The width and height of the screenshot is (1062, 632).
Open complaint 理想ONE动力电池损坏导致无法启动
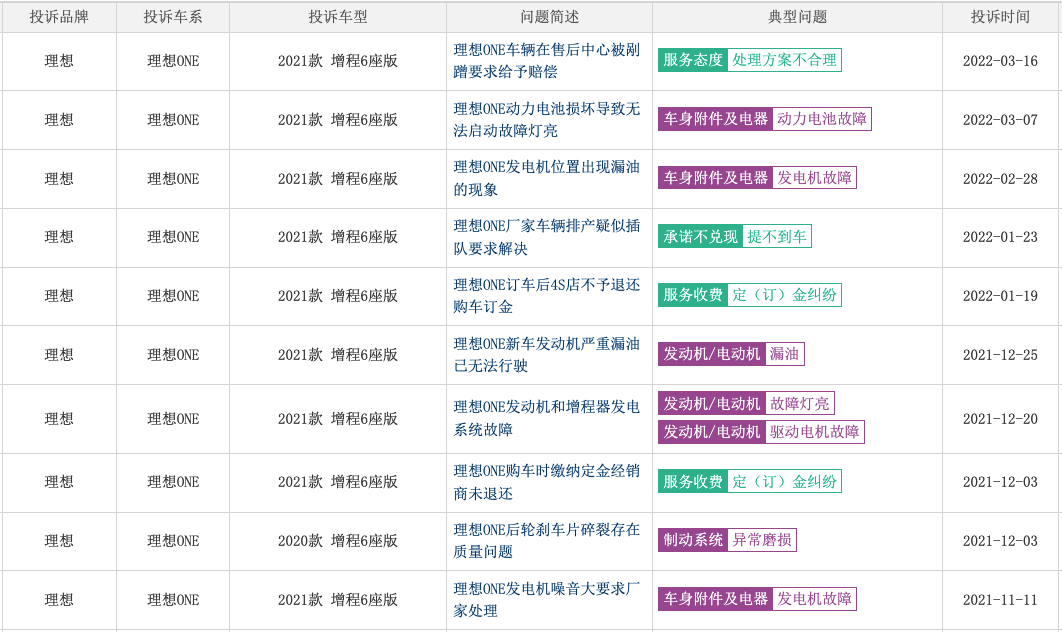tap(547, 119)
